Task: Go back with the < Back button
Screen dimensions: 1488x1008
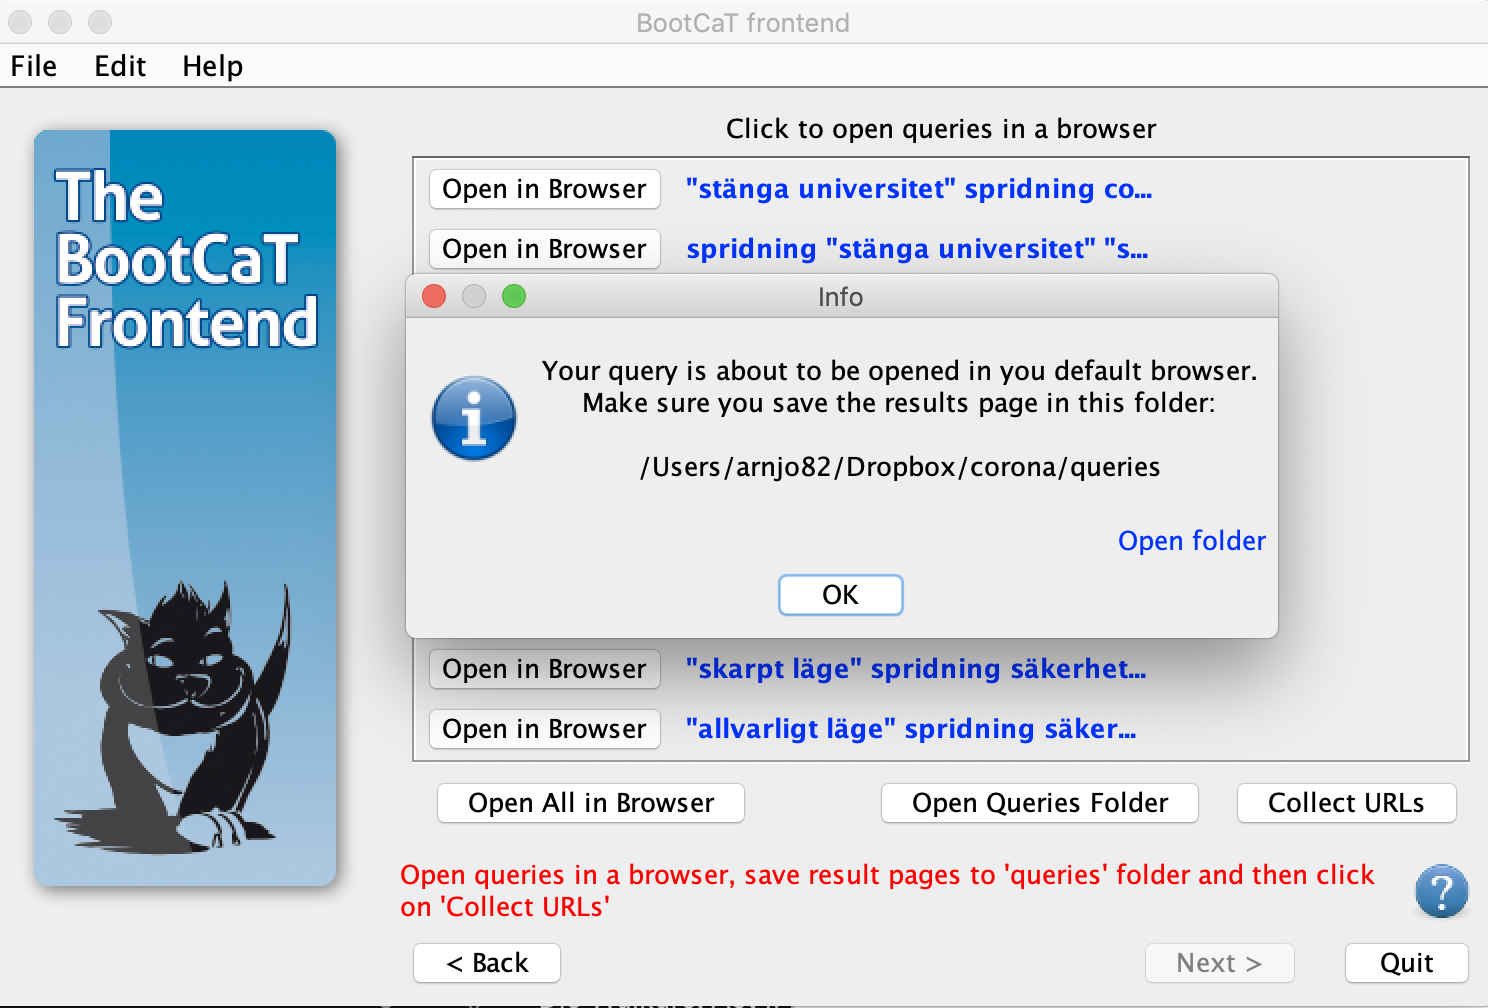Action: pyautogui.click(x=487, y=963)
